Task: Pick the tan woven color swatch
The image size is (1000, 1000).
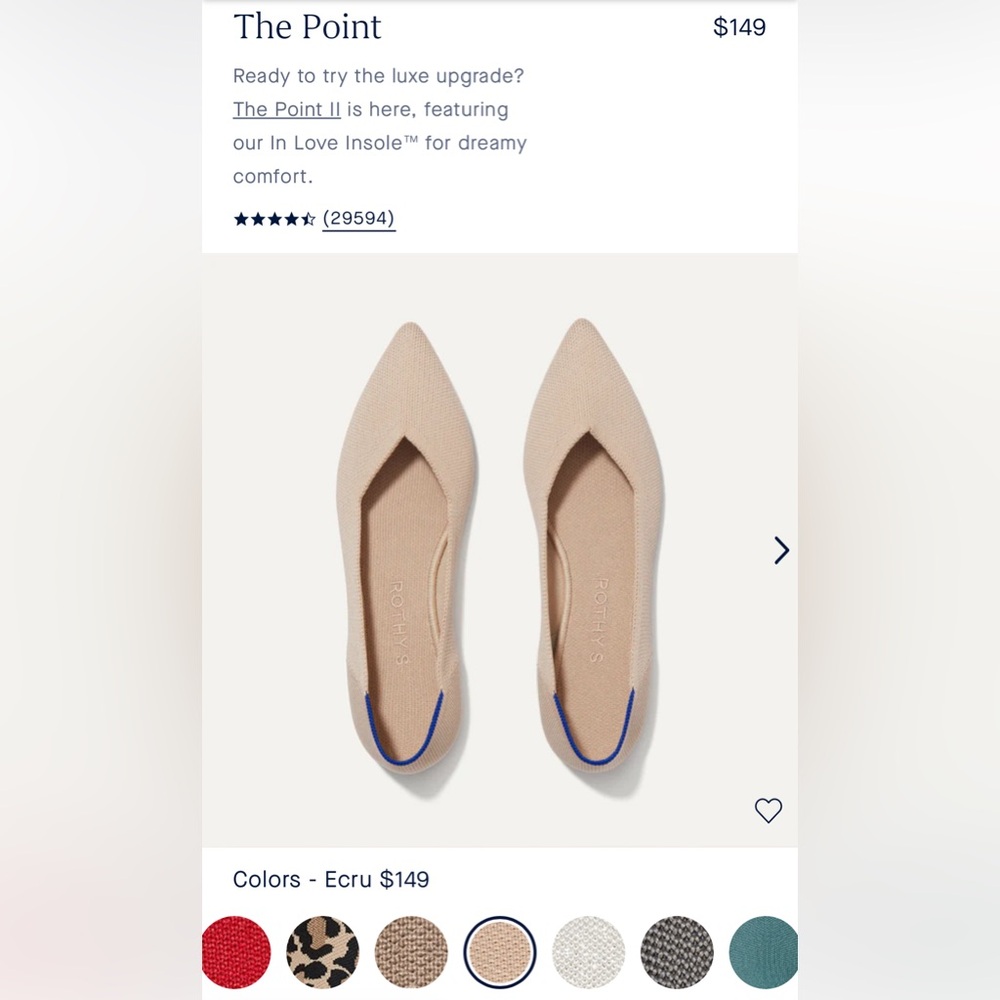Action: click(x=410, y=953)
